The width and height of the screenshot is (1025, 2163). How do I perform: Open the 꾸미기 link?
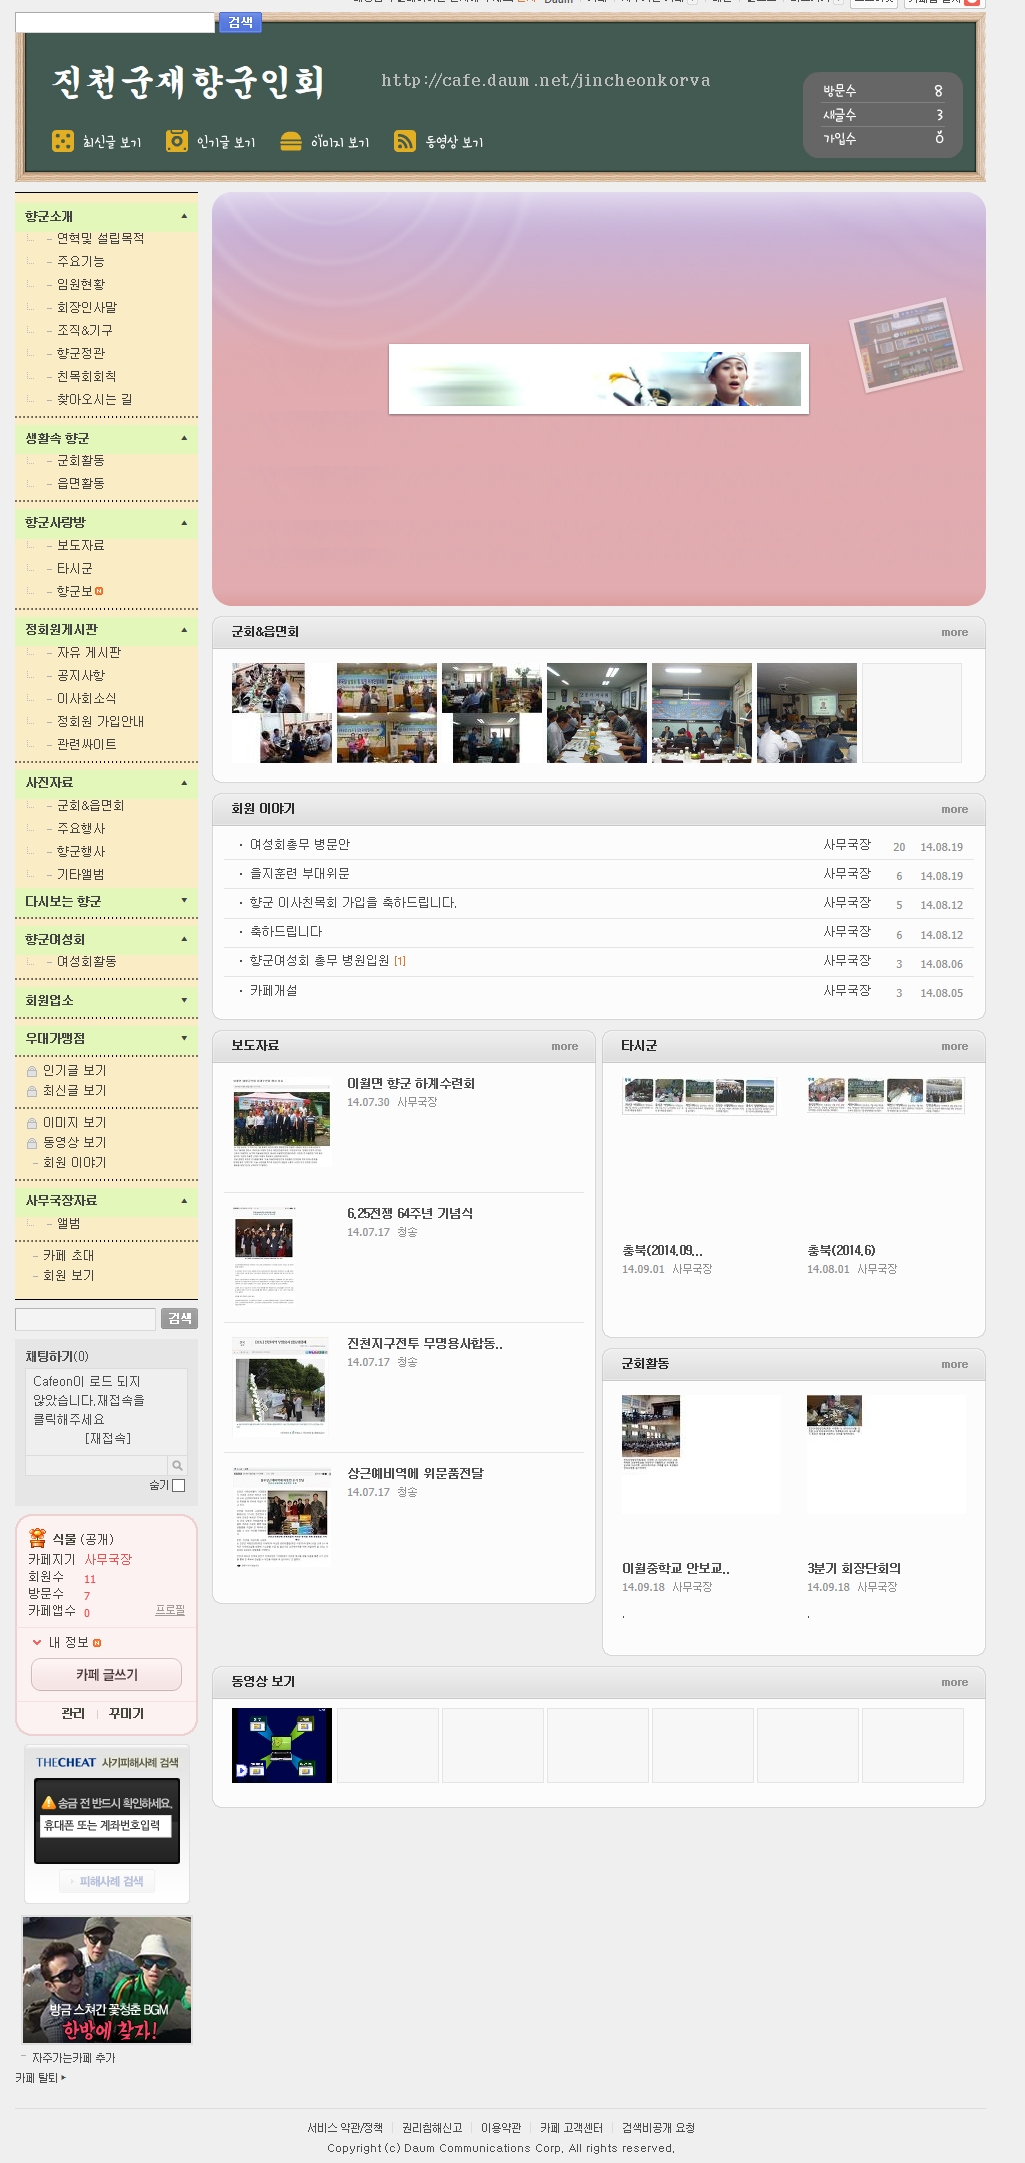coord(126,1713)
